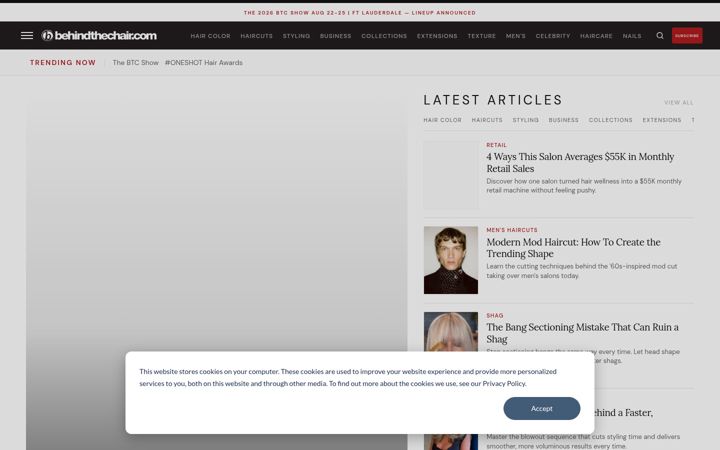Viewport: 720px width, 450px height.
Task: Select Extensions tab under Latest Articles
Action: tap(662, 120)
